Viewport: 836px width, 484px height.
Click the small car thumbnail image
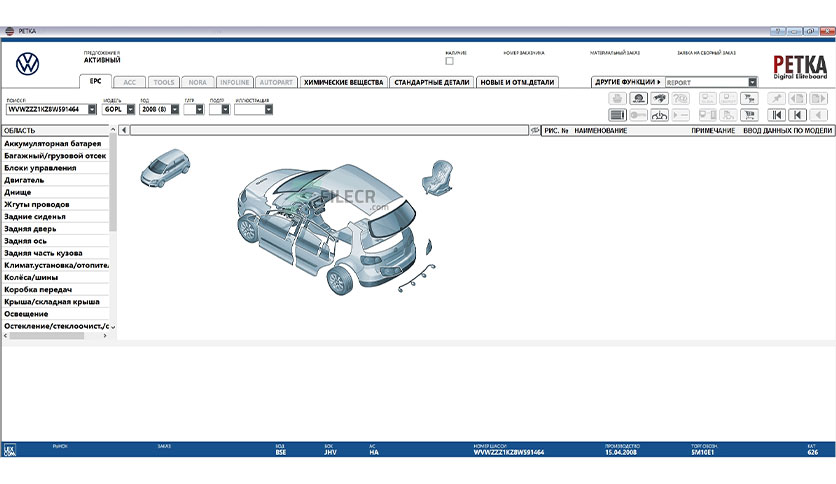(164, 165)
